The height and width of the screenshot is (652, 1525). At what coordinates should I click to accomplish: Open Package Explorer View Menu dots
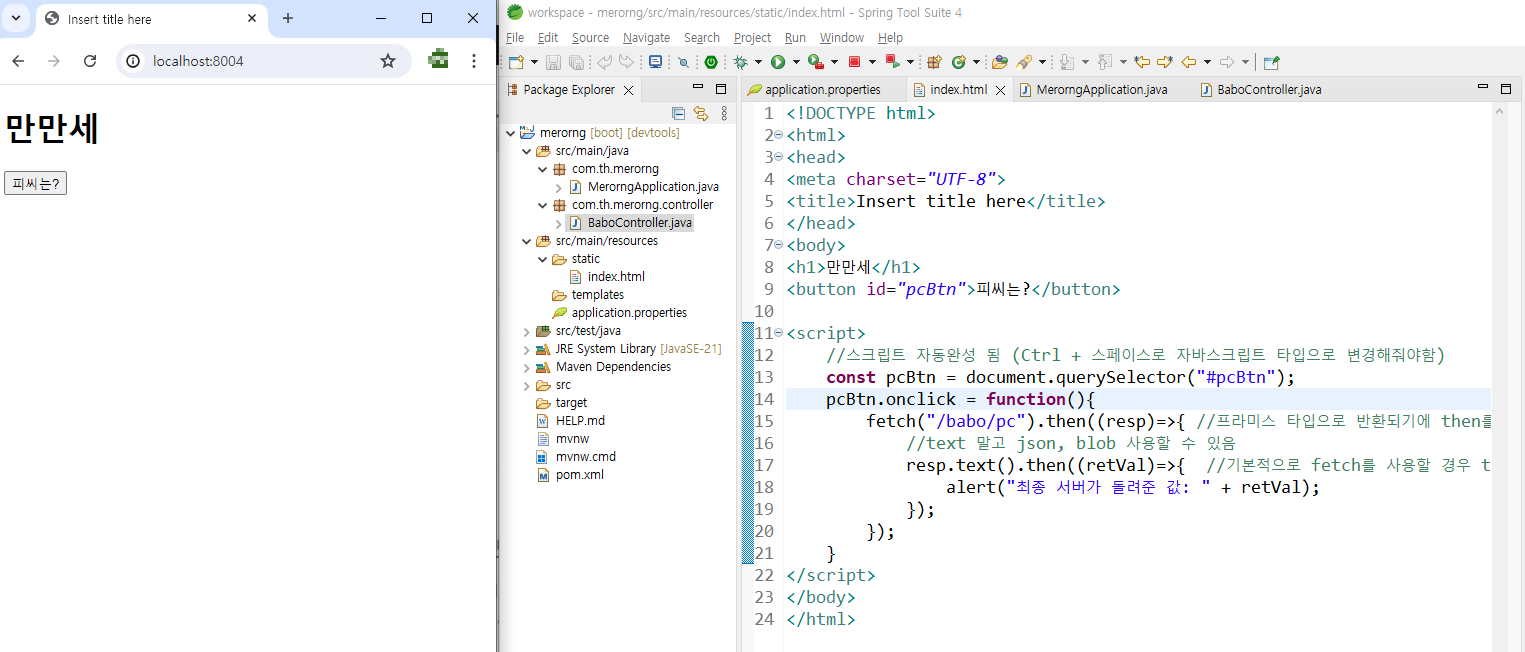[x=725, y=113]
